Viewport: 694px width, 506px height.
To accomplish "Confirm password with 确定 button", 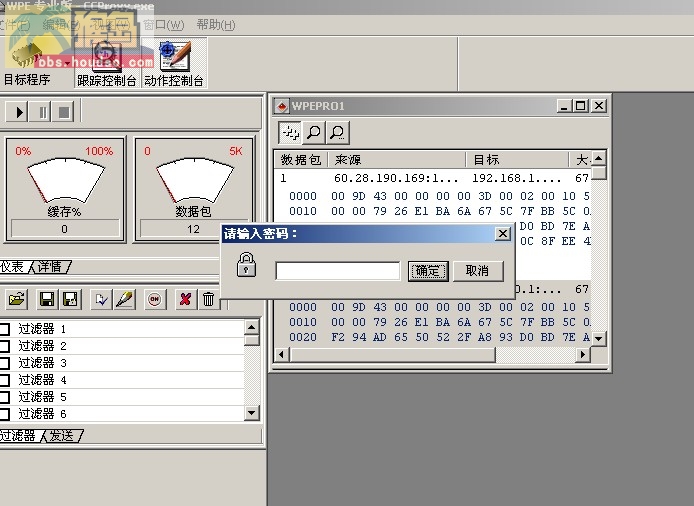I will coord(428,270).
